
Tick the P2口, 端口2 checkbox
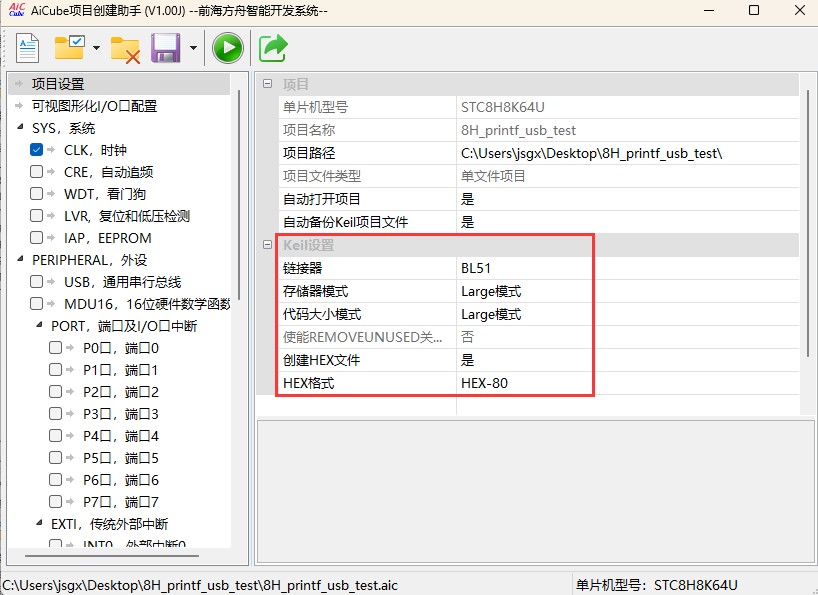[55, 391]
